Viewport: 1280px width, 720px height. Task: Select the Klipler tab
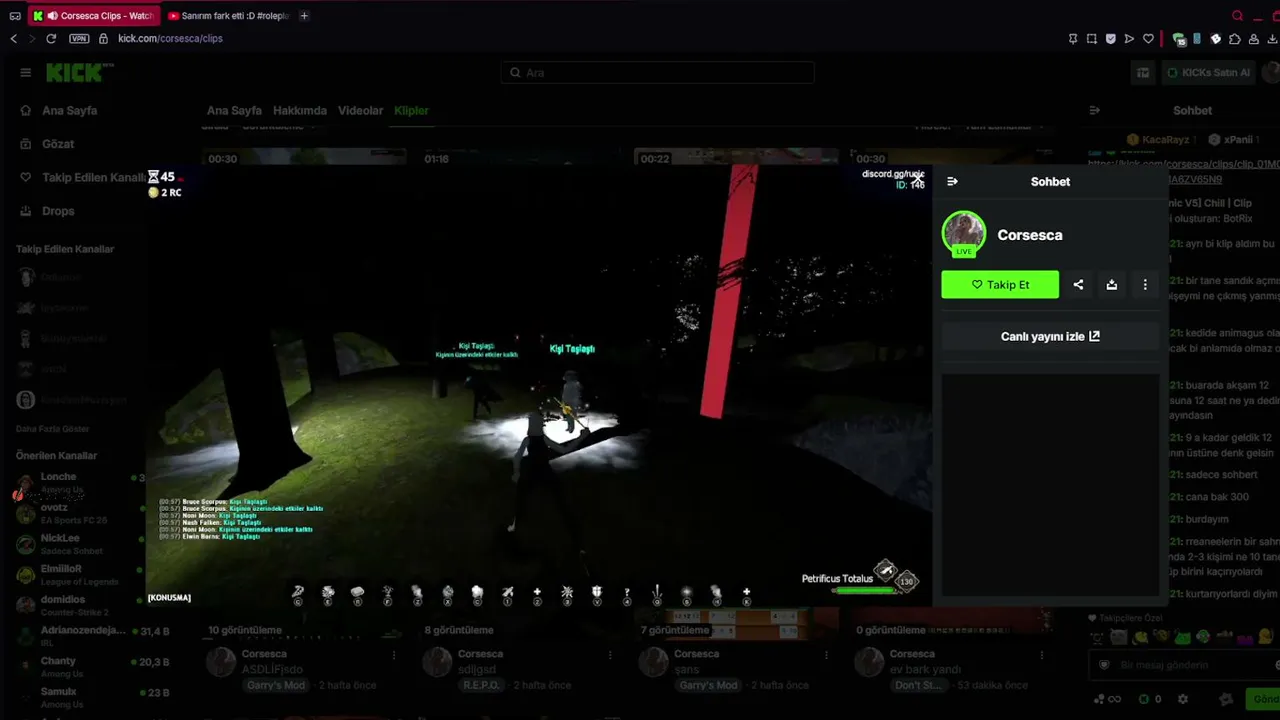tap(411, 111)
